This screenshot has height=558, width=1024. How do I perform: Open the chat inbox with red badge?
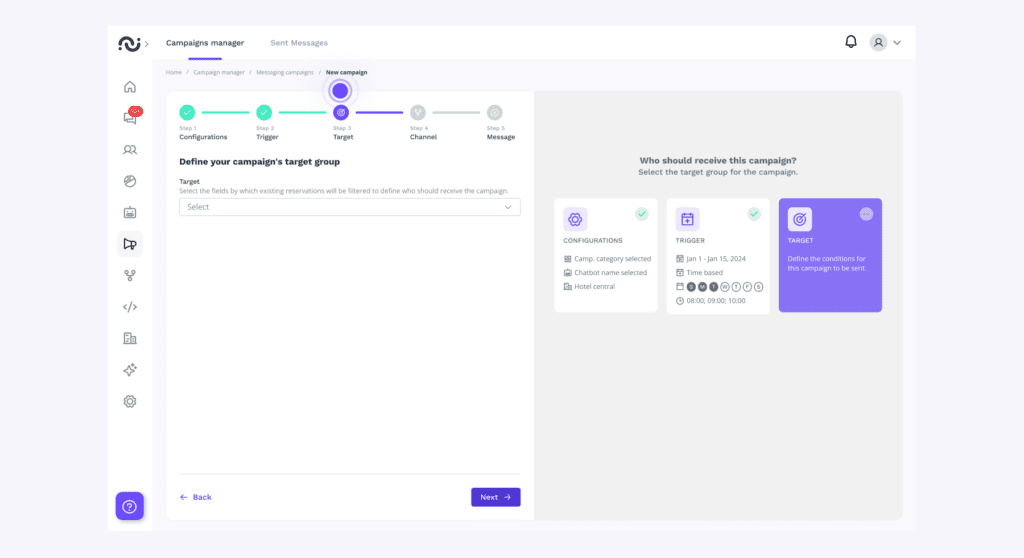130,118
